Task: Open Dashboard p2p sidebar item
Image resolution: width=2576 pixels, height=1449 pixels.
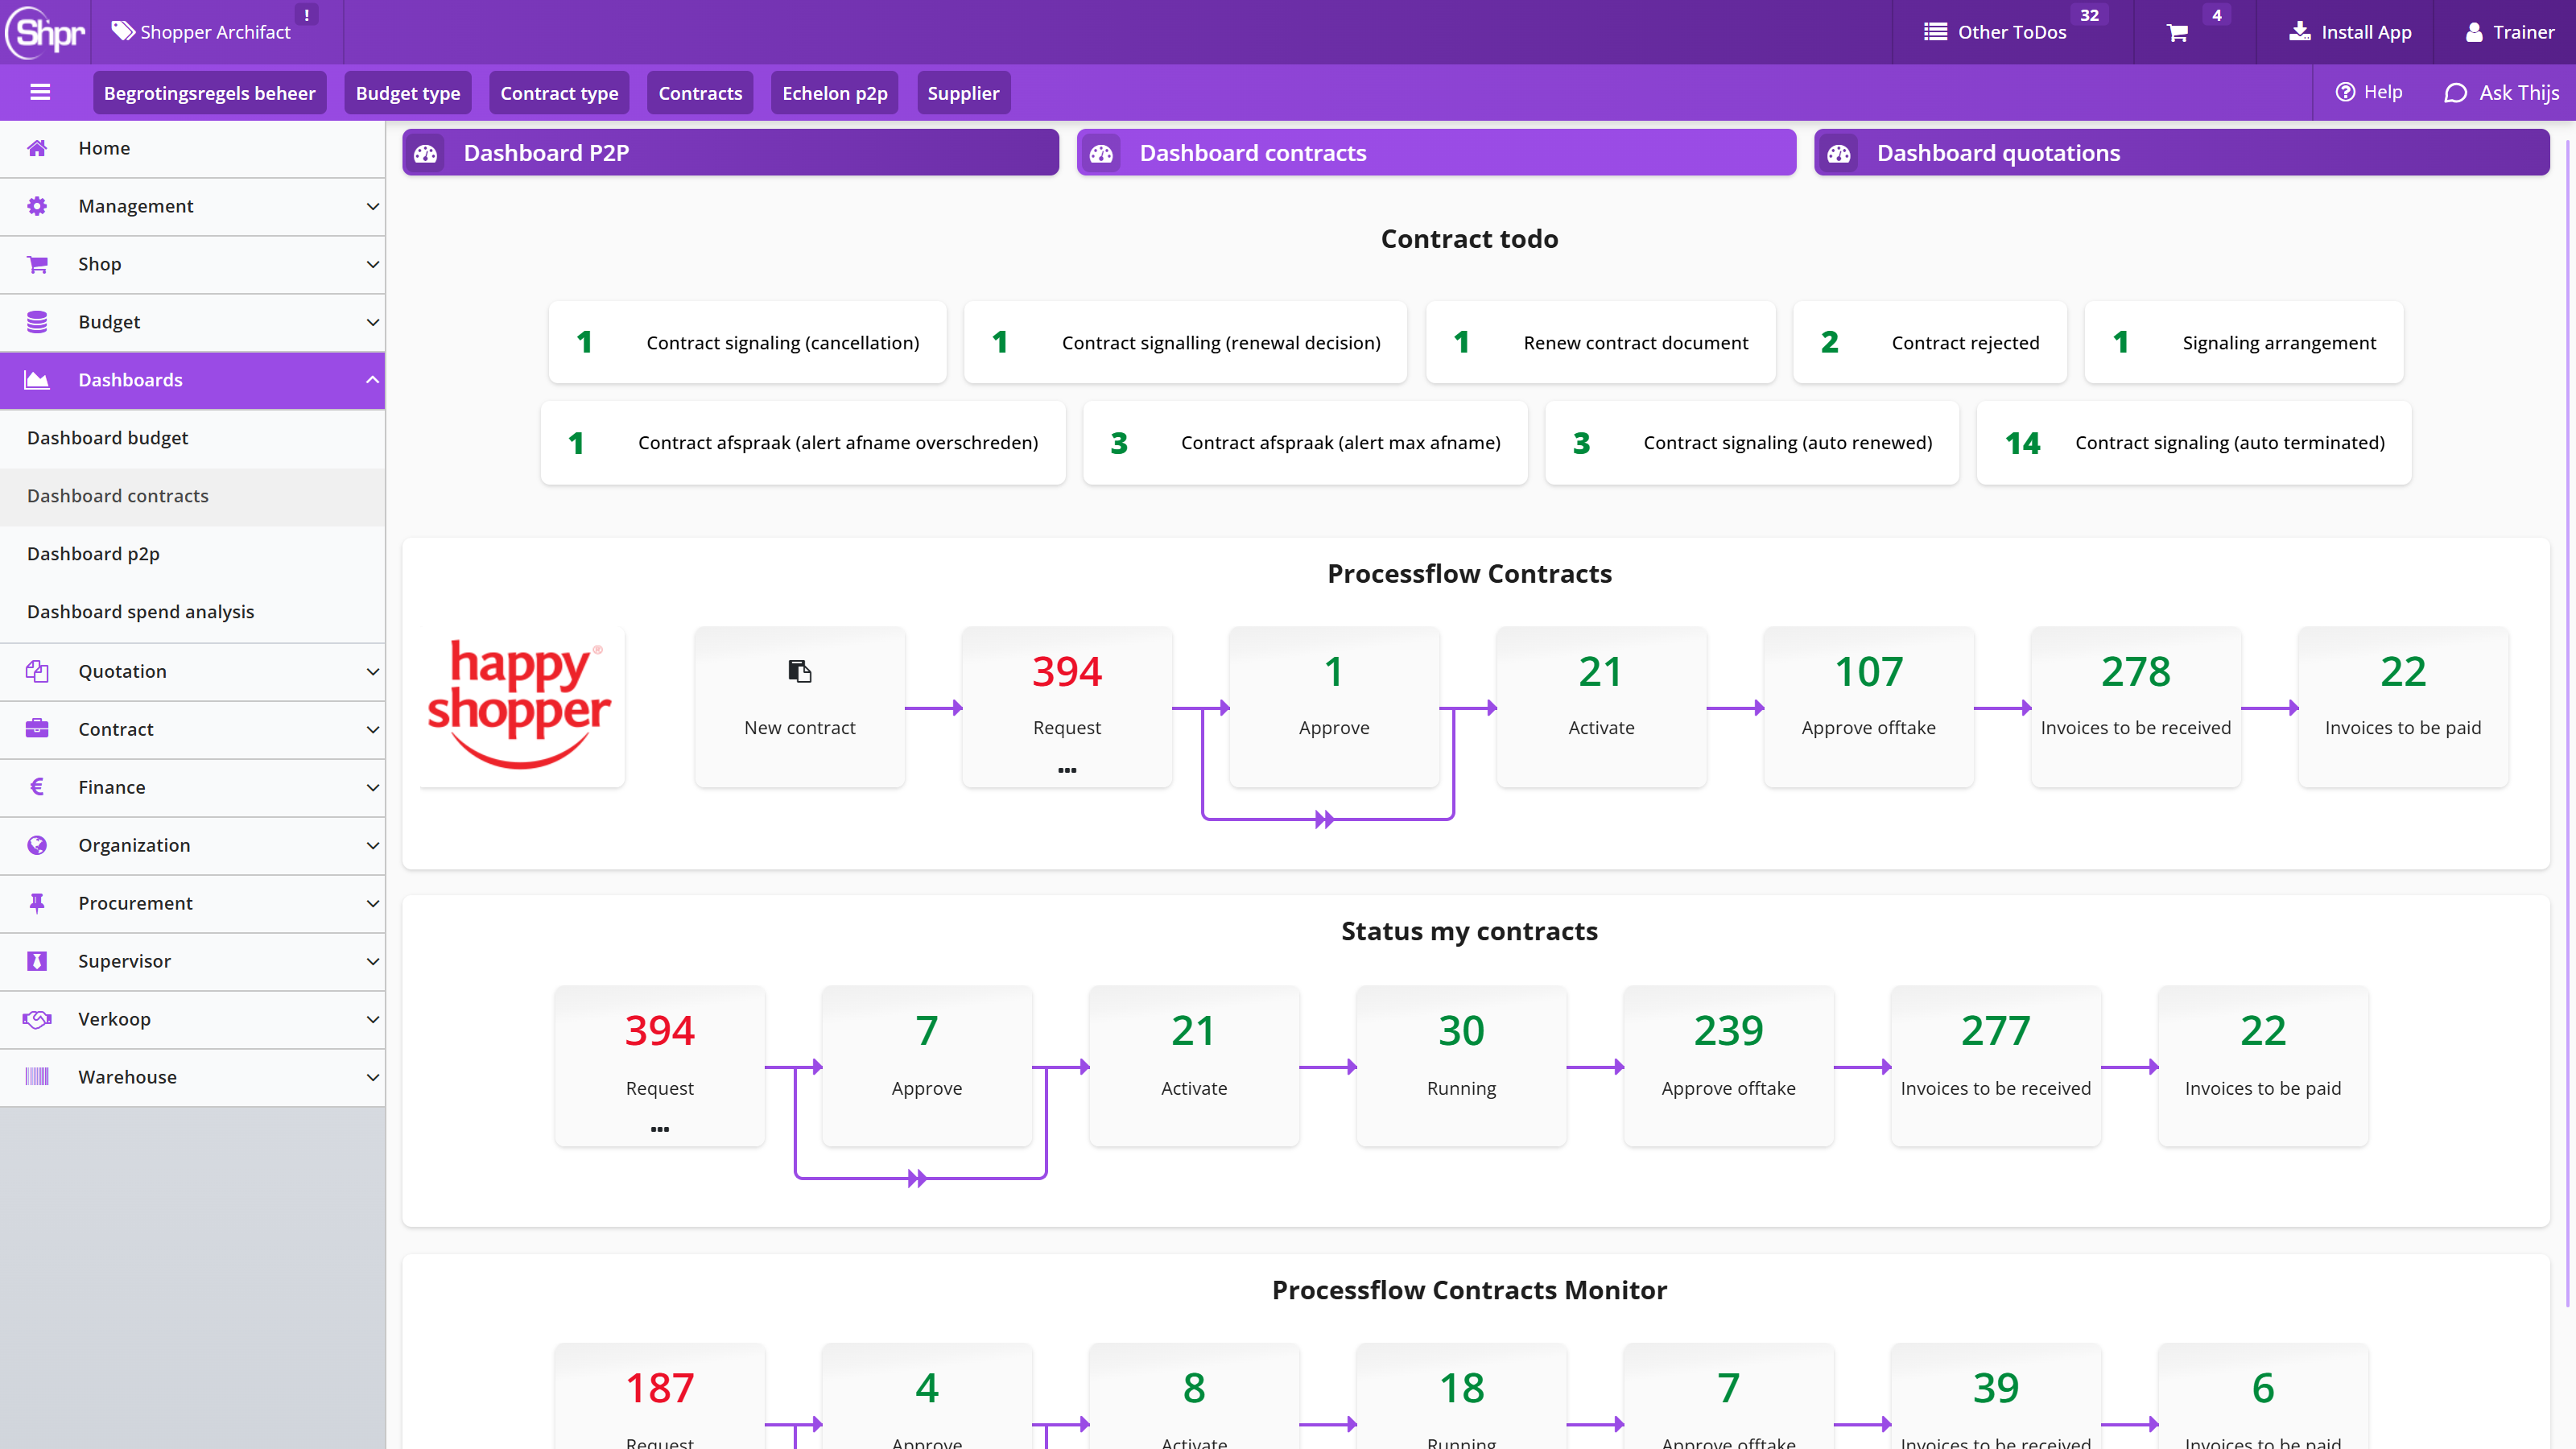Action: (x=192, y=554)
